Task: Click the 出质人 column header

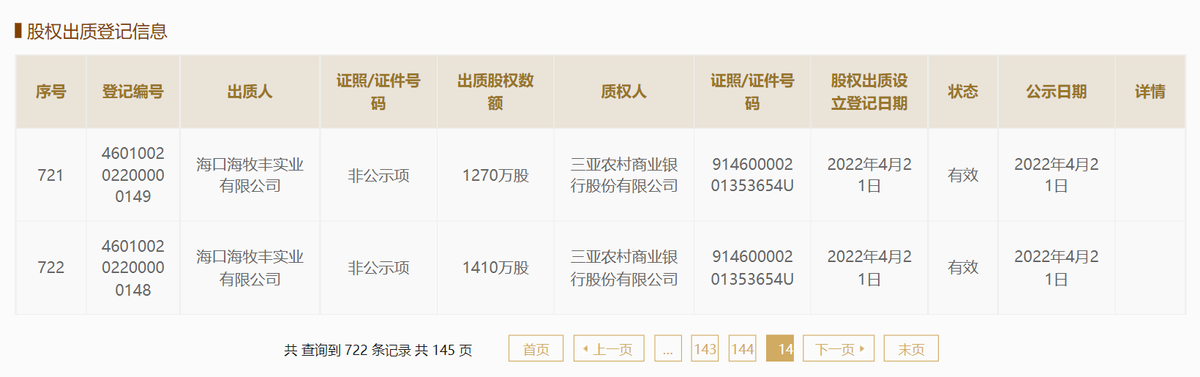Action: coord(250,92)
